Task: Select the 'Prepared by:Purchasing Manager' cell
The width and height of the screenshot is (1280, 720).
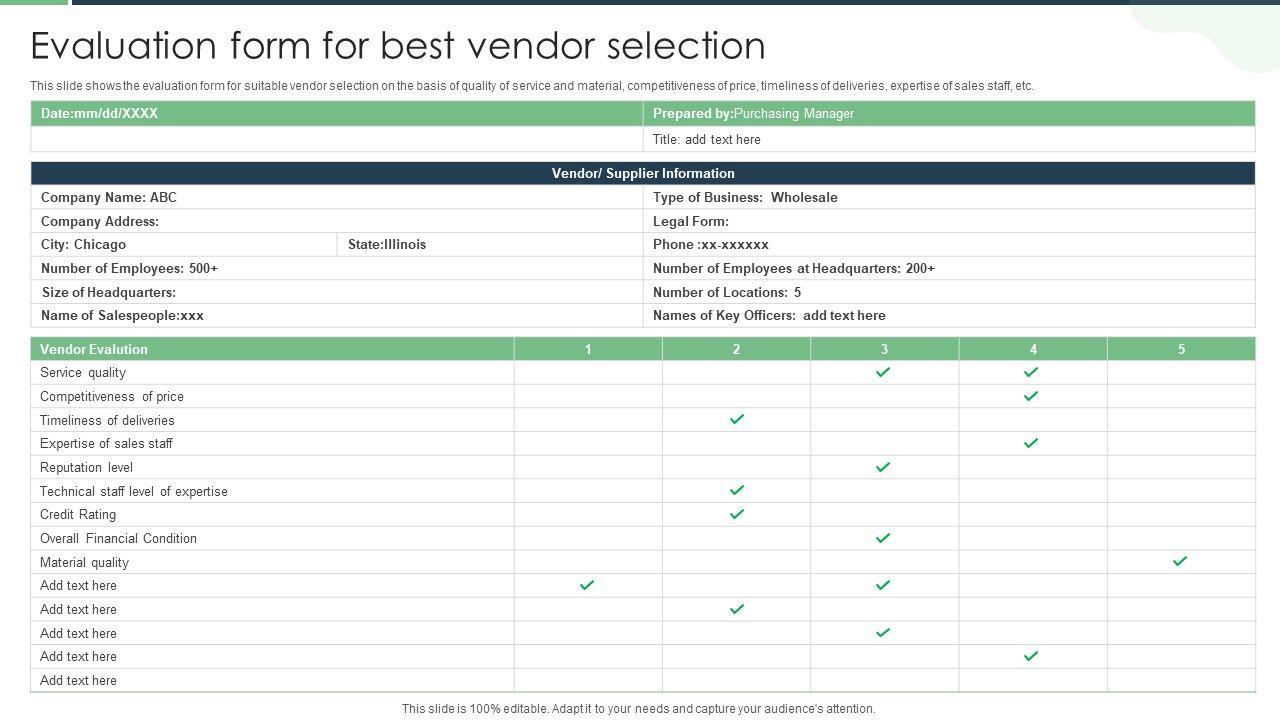Action: click(949, 113)
